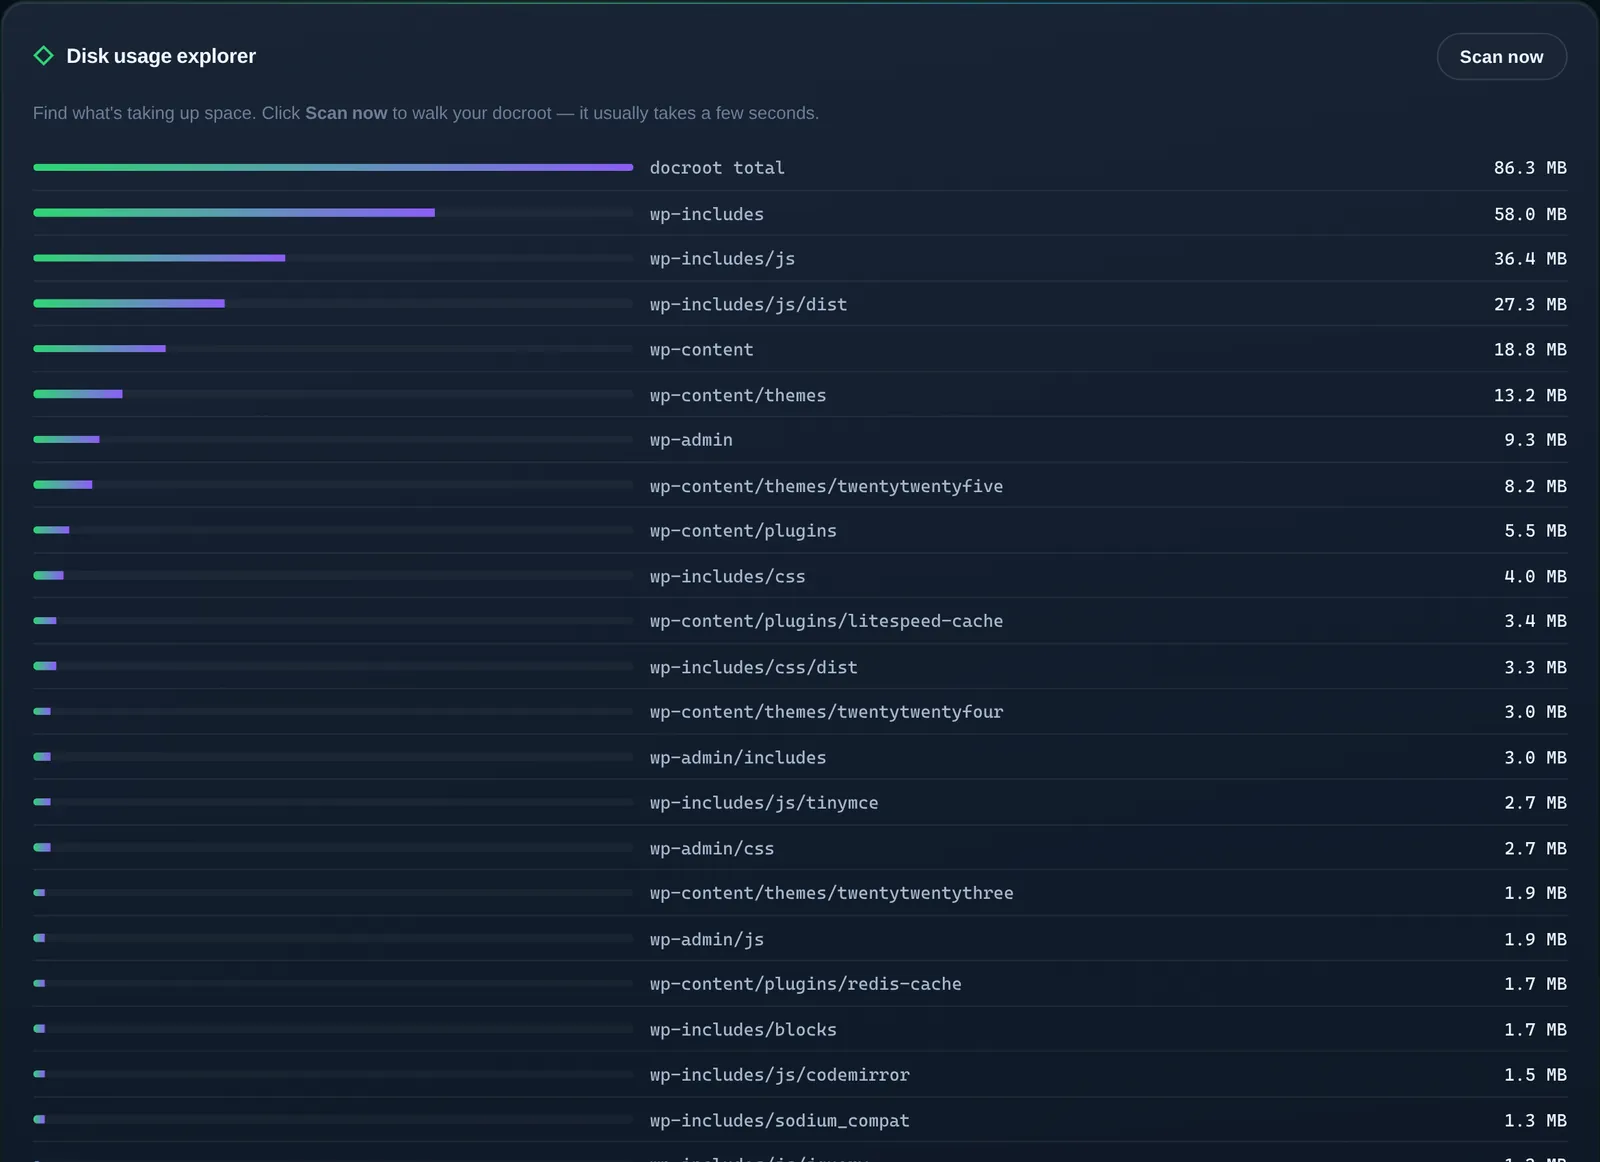1600x1162 pixels.
Task: Start a scan with the Scan now button
Action: (x=1501, y=57)
